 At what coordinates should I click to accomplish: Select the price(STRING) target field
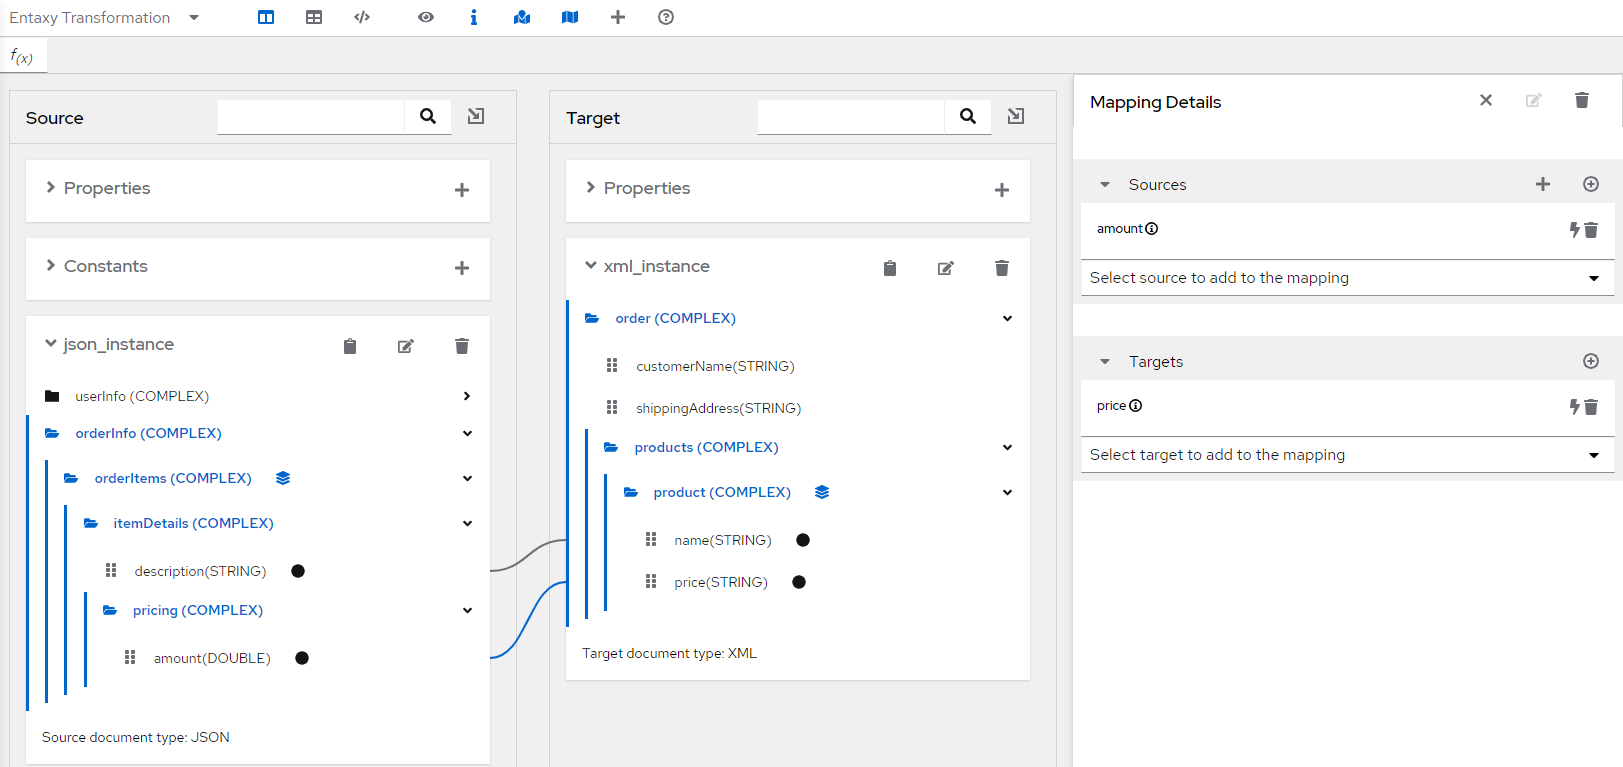click(720, 582)
